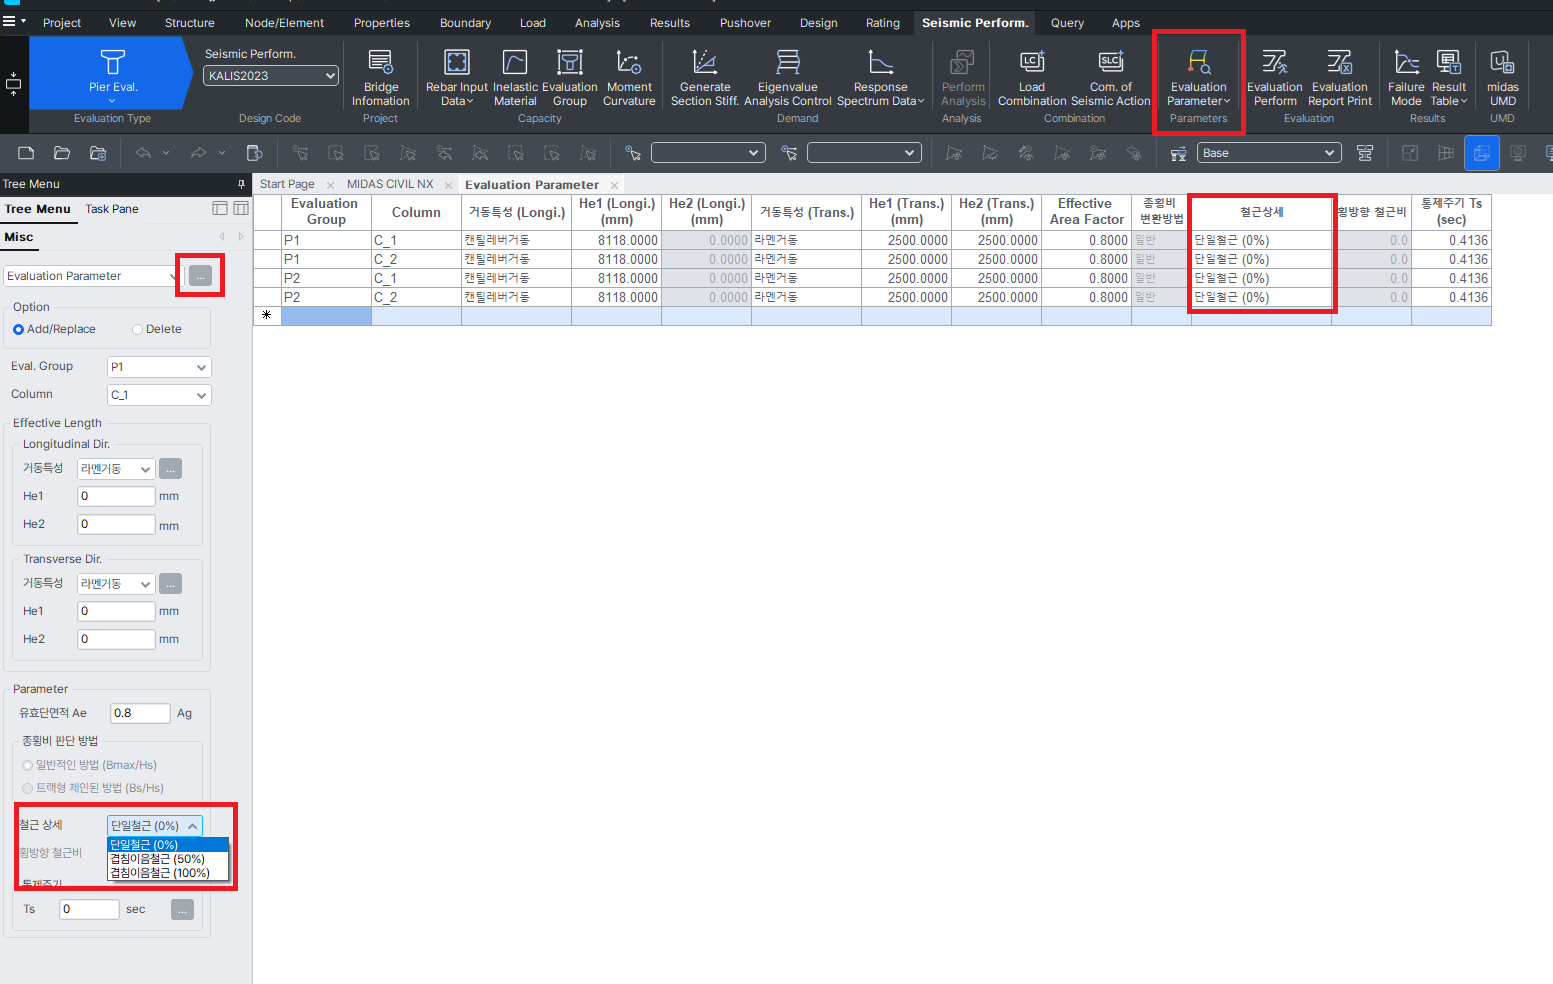Click the Longitudinal He1 input field
This screenshot has width=1553, height=984.
pyautogui.click(x=116, y=497)
